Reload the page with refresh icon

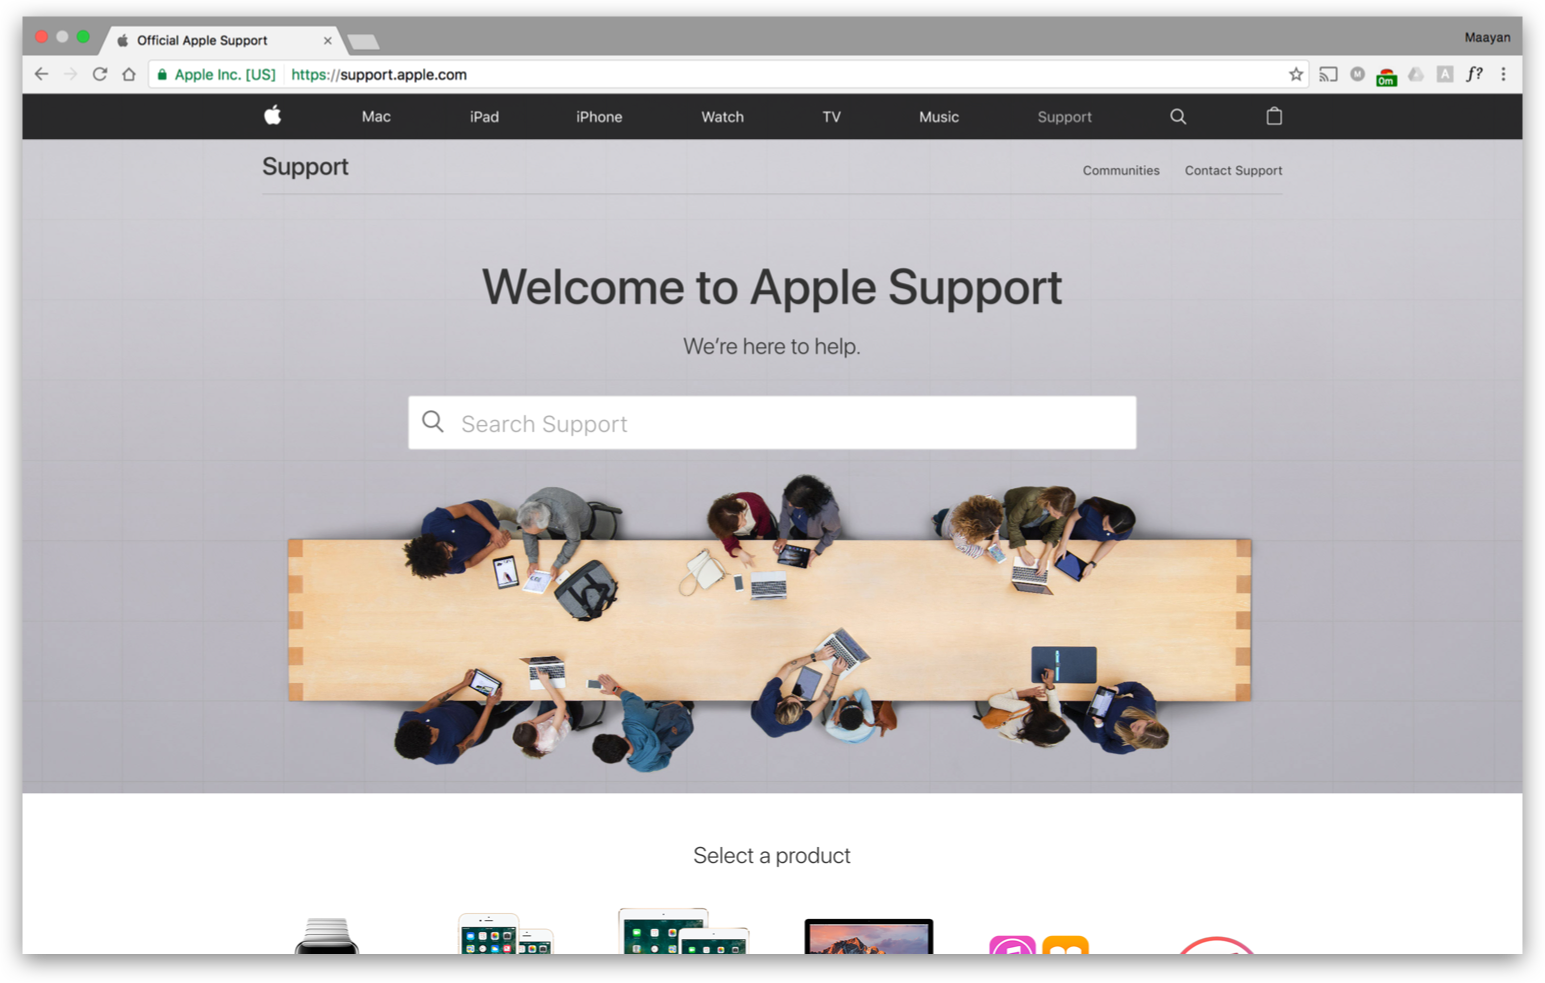coord(100,74)
